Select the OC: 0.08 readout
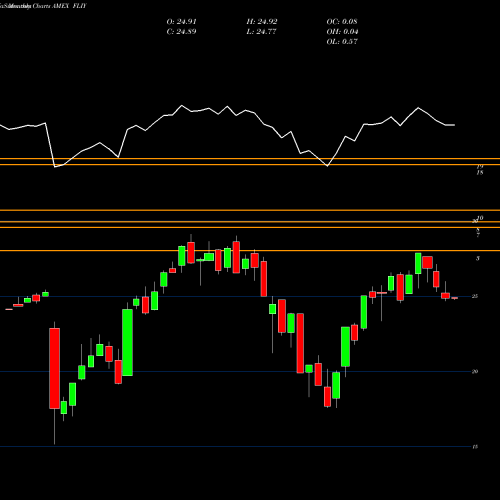Screen dimensions: 500x500 point(342,22)
